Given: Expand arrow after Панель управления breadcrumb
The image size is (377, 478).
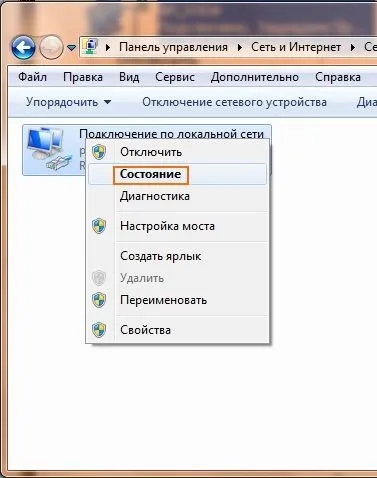Looking at the screenshot, I should [x=240, y=48].
